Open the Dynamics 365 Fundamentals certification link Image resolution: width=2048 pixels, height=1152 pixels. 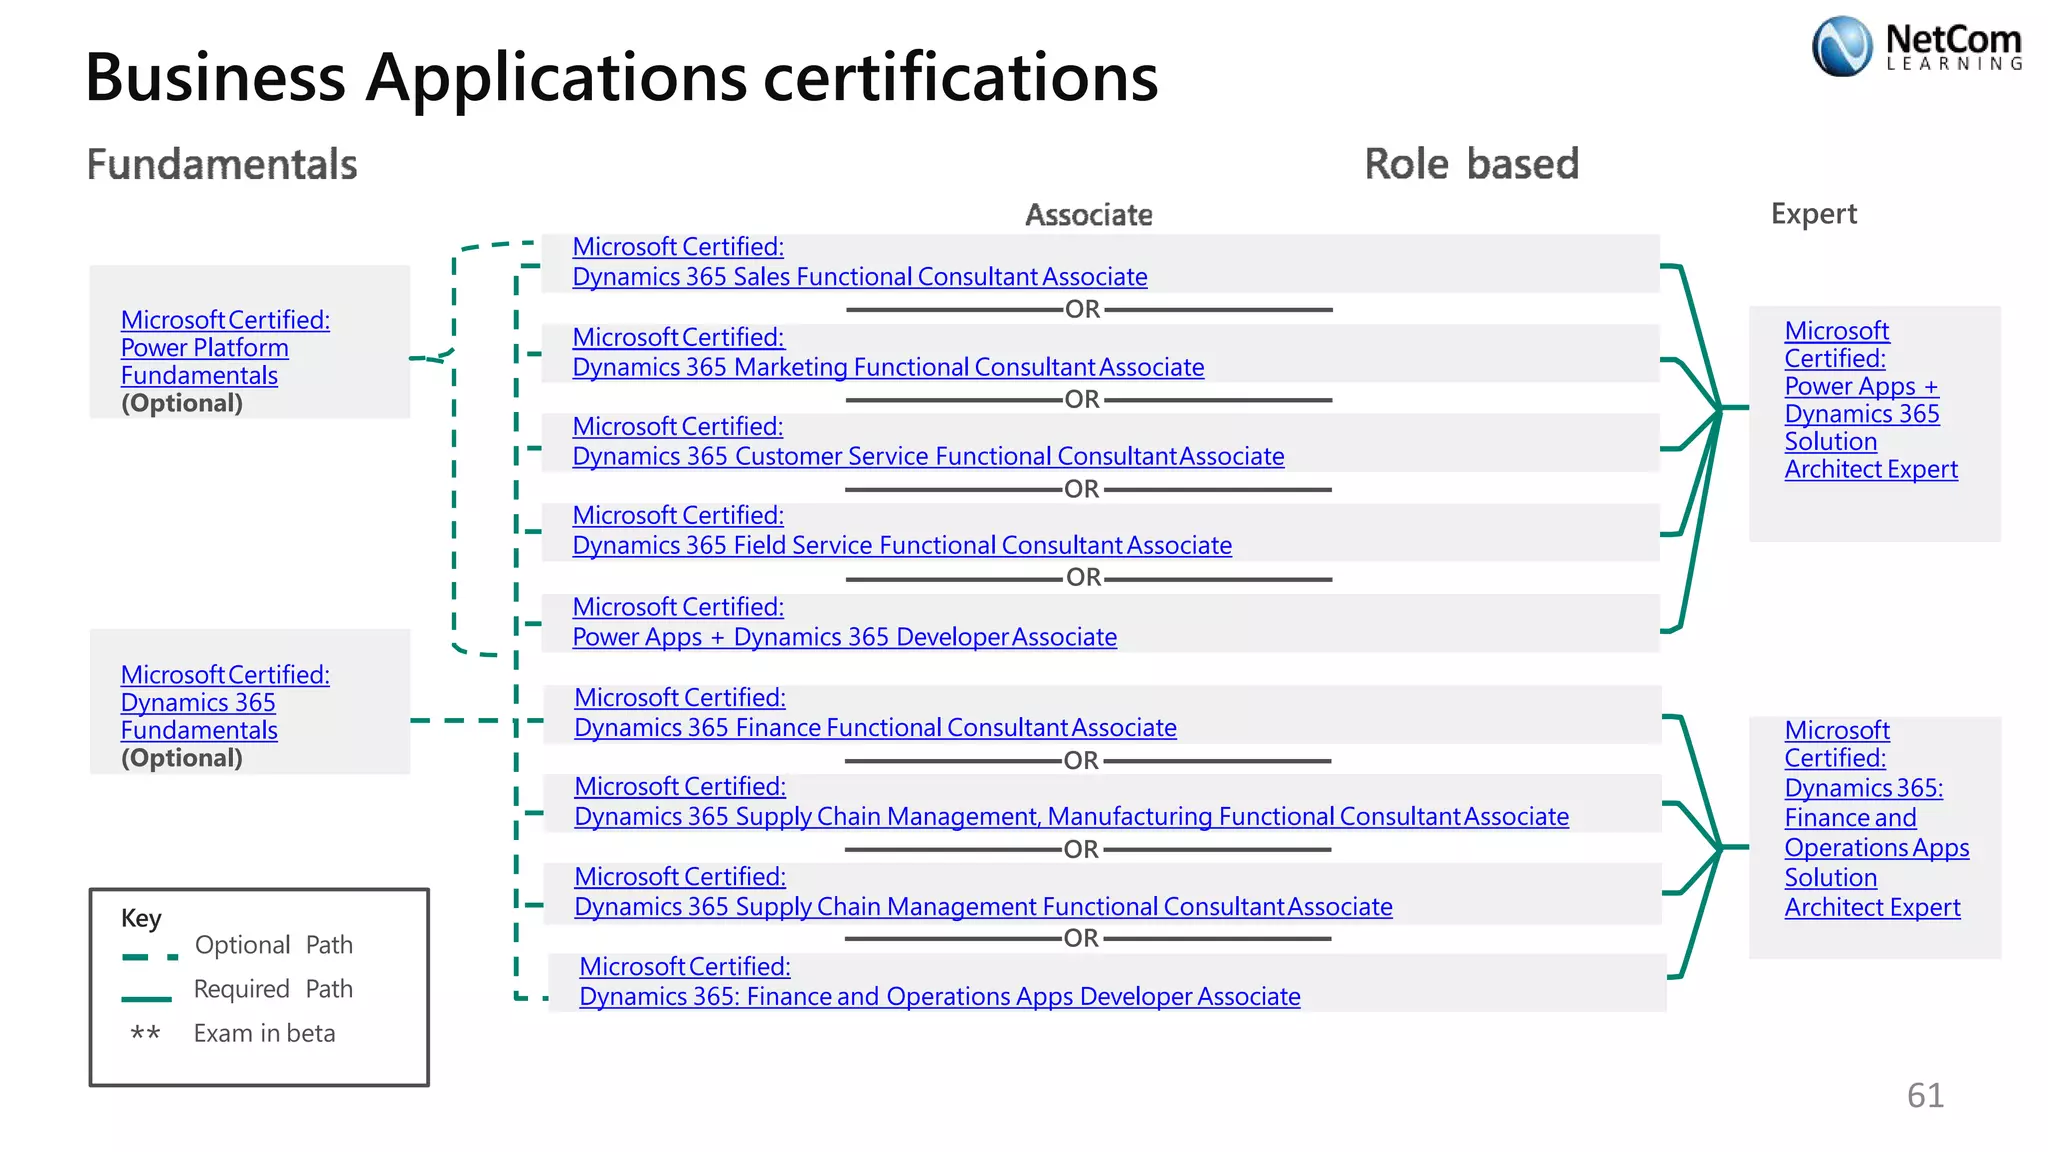(x=225, y=702)
